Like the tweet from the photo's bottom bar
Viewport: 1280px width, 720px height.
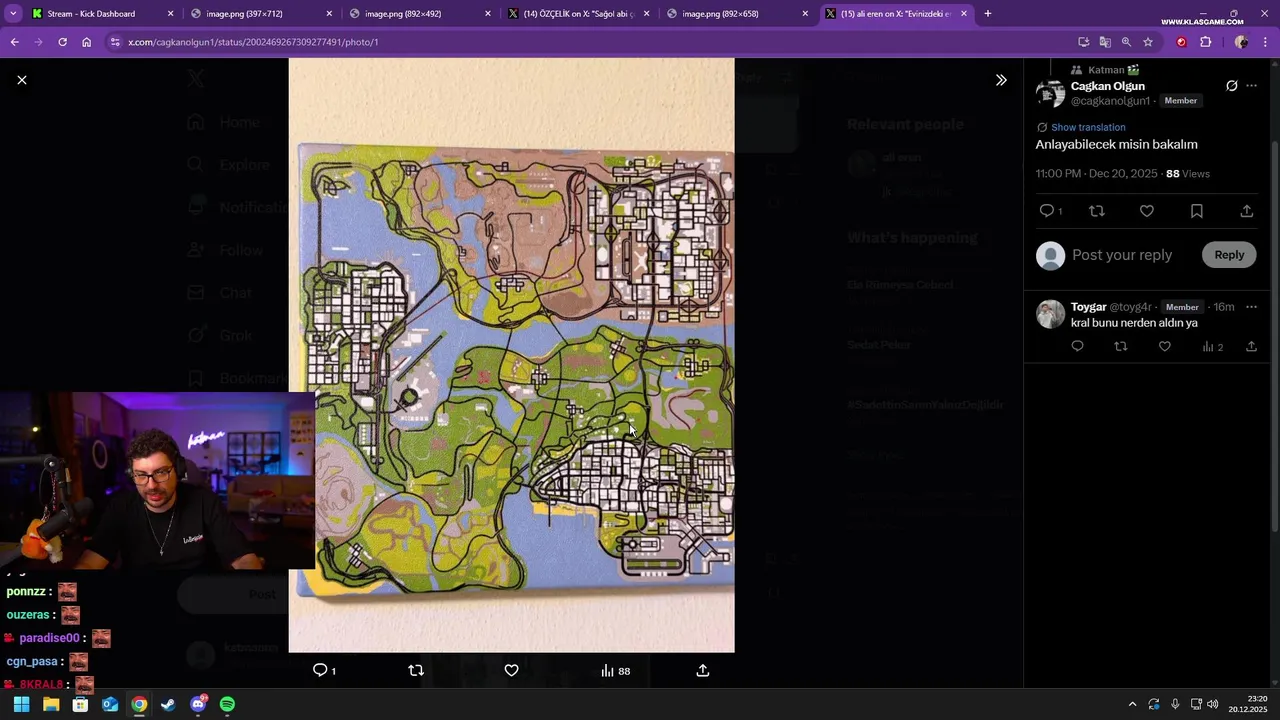coord(511,671)
